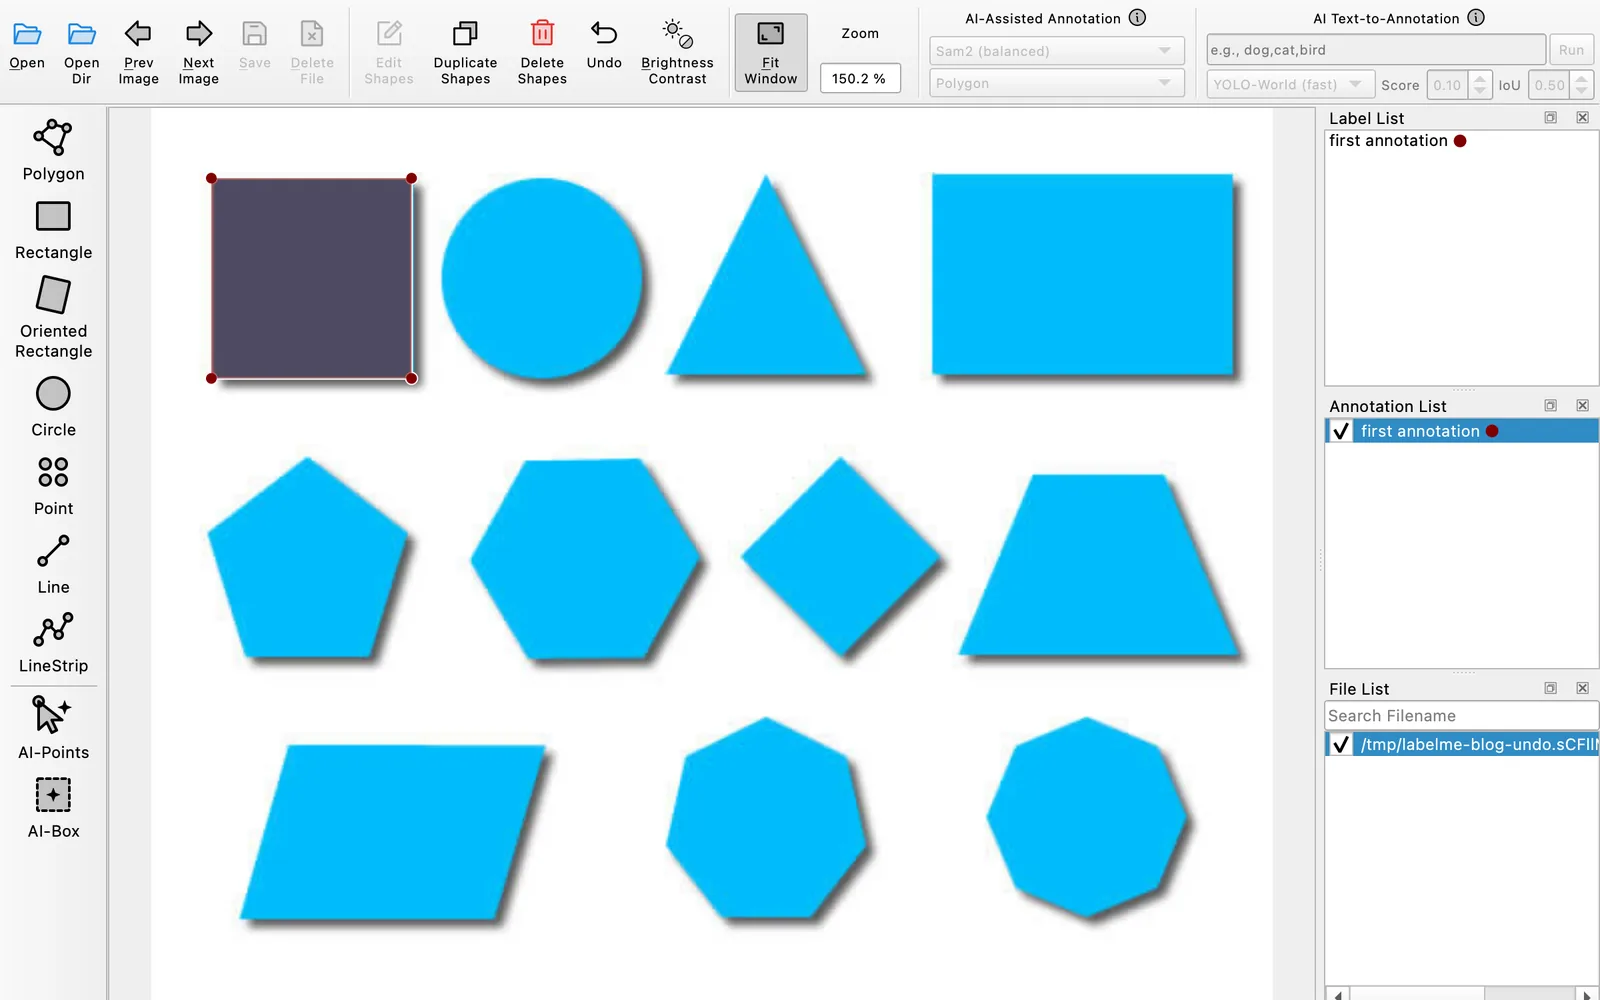
Task: Select 'first annotation' in Label List
Action: click(x=1397, y=141)
